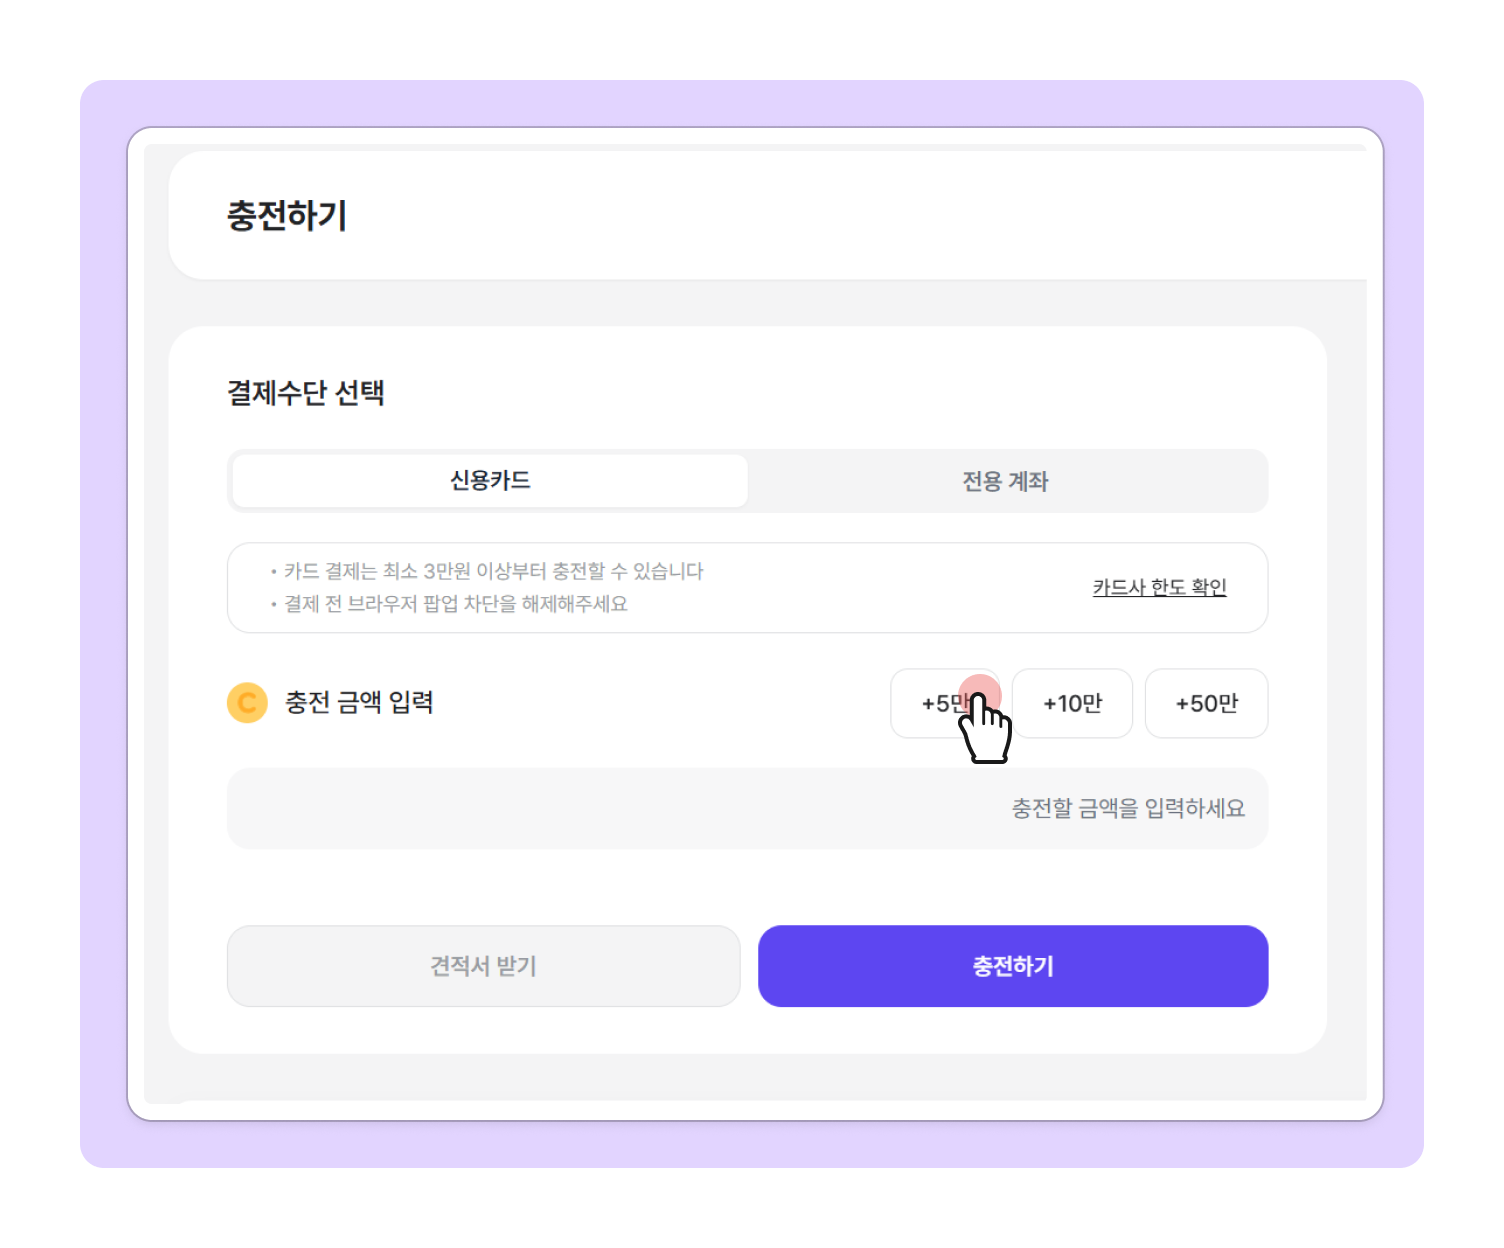The image size is (1504, 1248).
Task: Click the 충전 금액 입력 label
Action: click(359, 703)
